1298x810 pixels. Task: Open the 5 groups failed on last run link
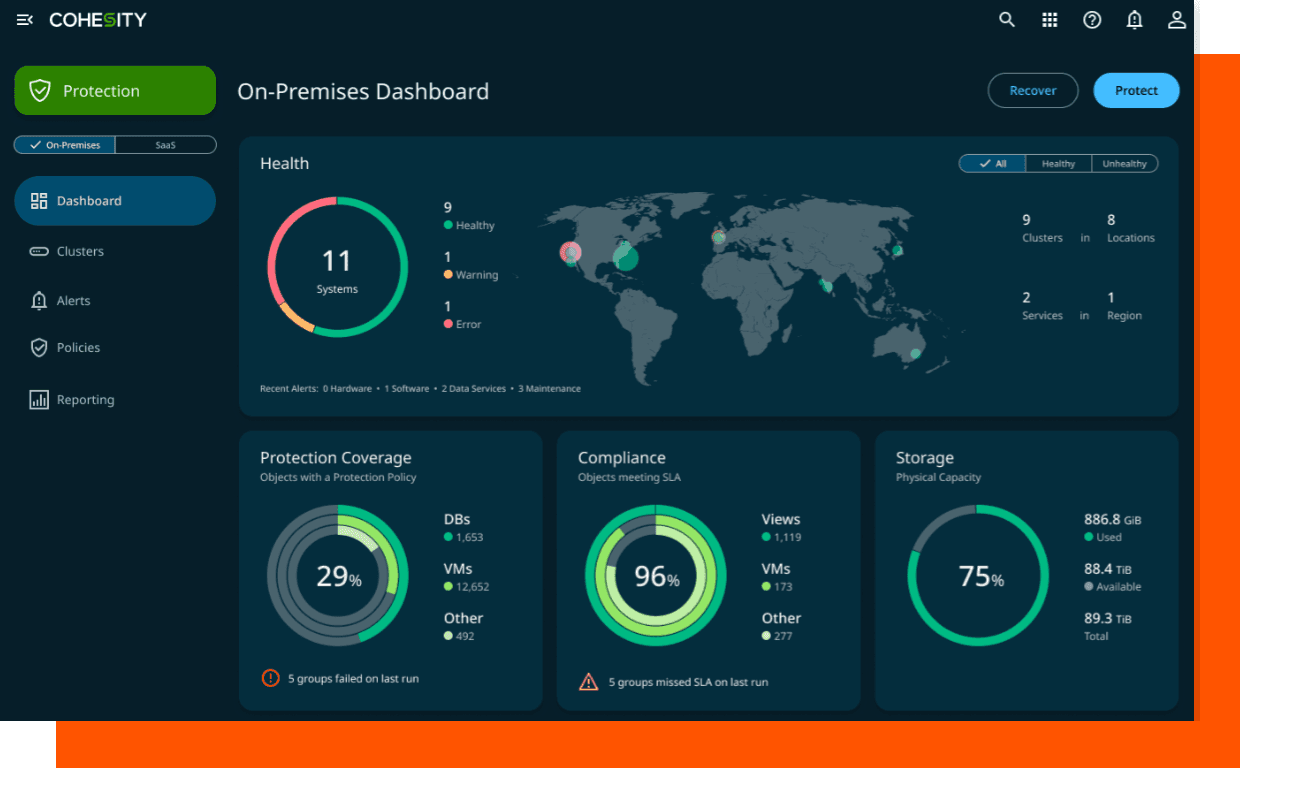click(x=353, y=679)
